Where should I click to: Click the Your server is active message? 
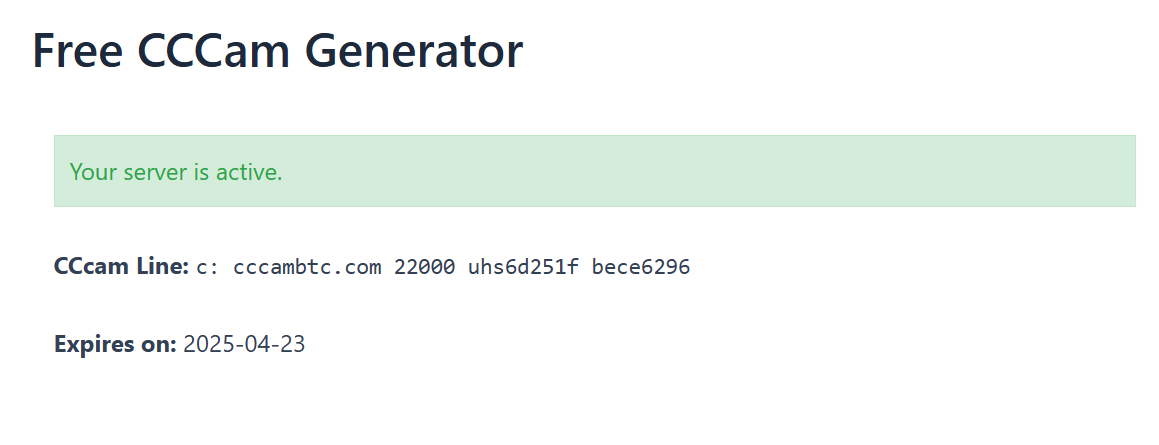pyautogui.click(x=176, y=172)
